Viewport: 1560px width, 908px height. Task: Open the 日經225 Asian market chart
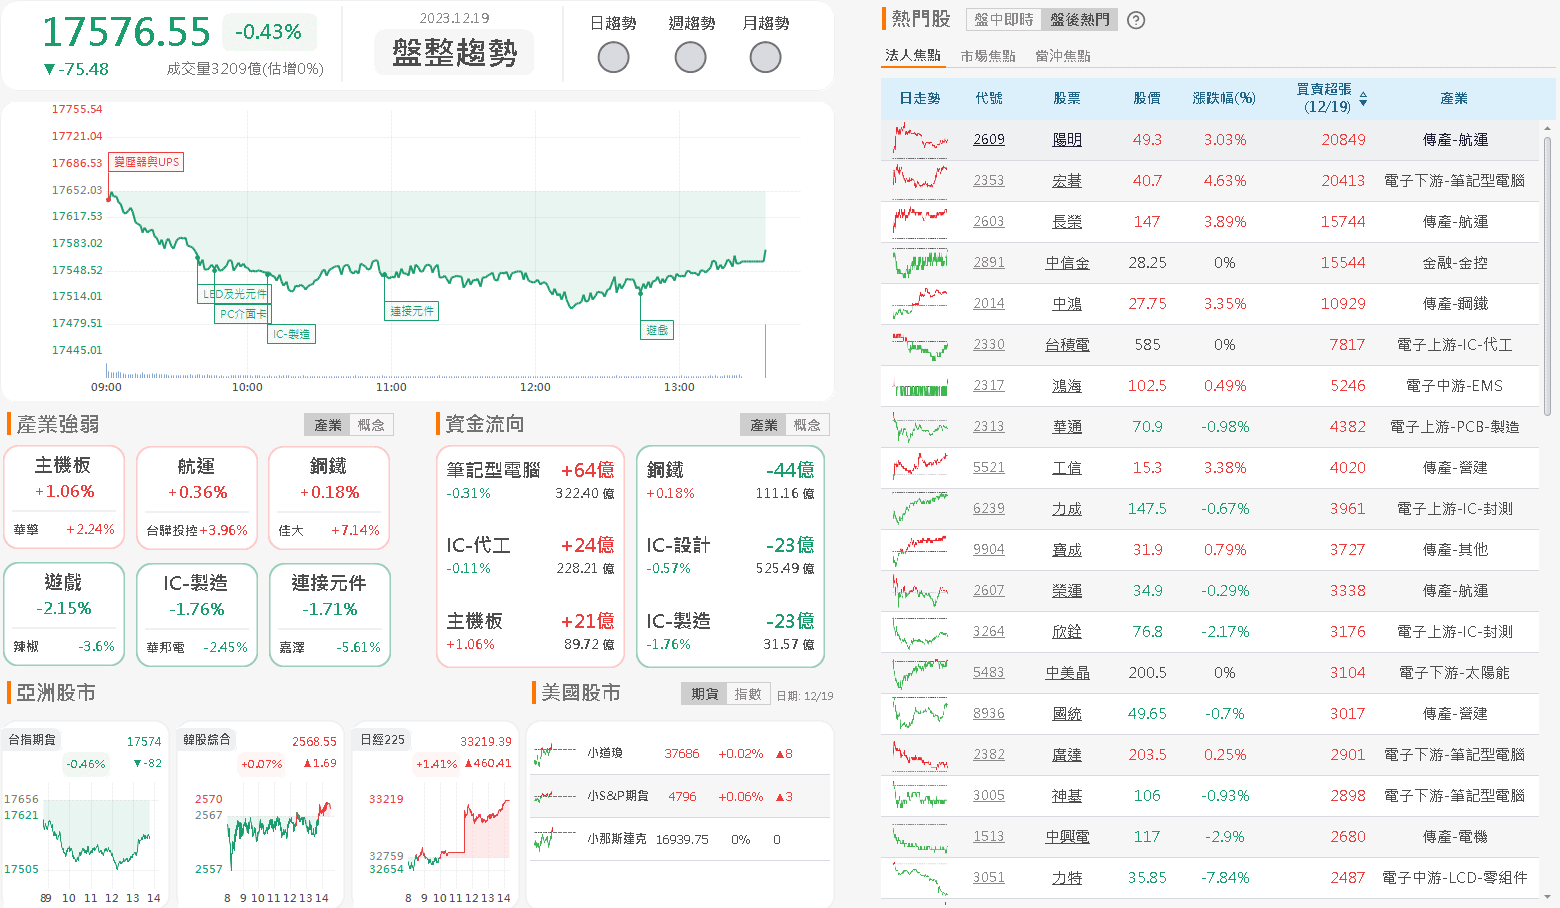click(435, 815)
